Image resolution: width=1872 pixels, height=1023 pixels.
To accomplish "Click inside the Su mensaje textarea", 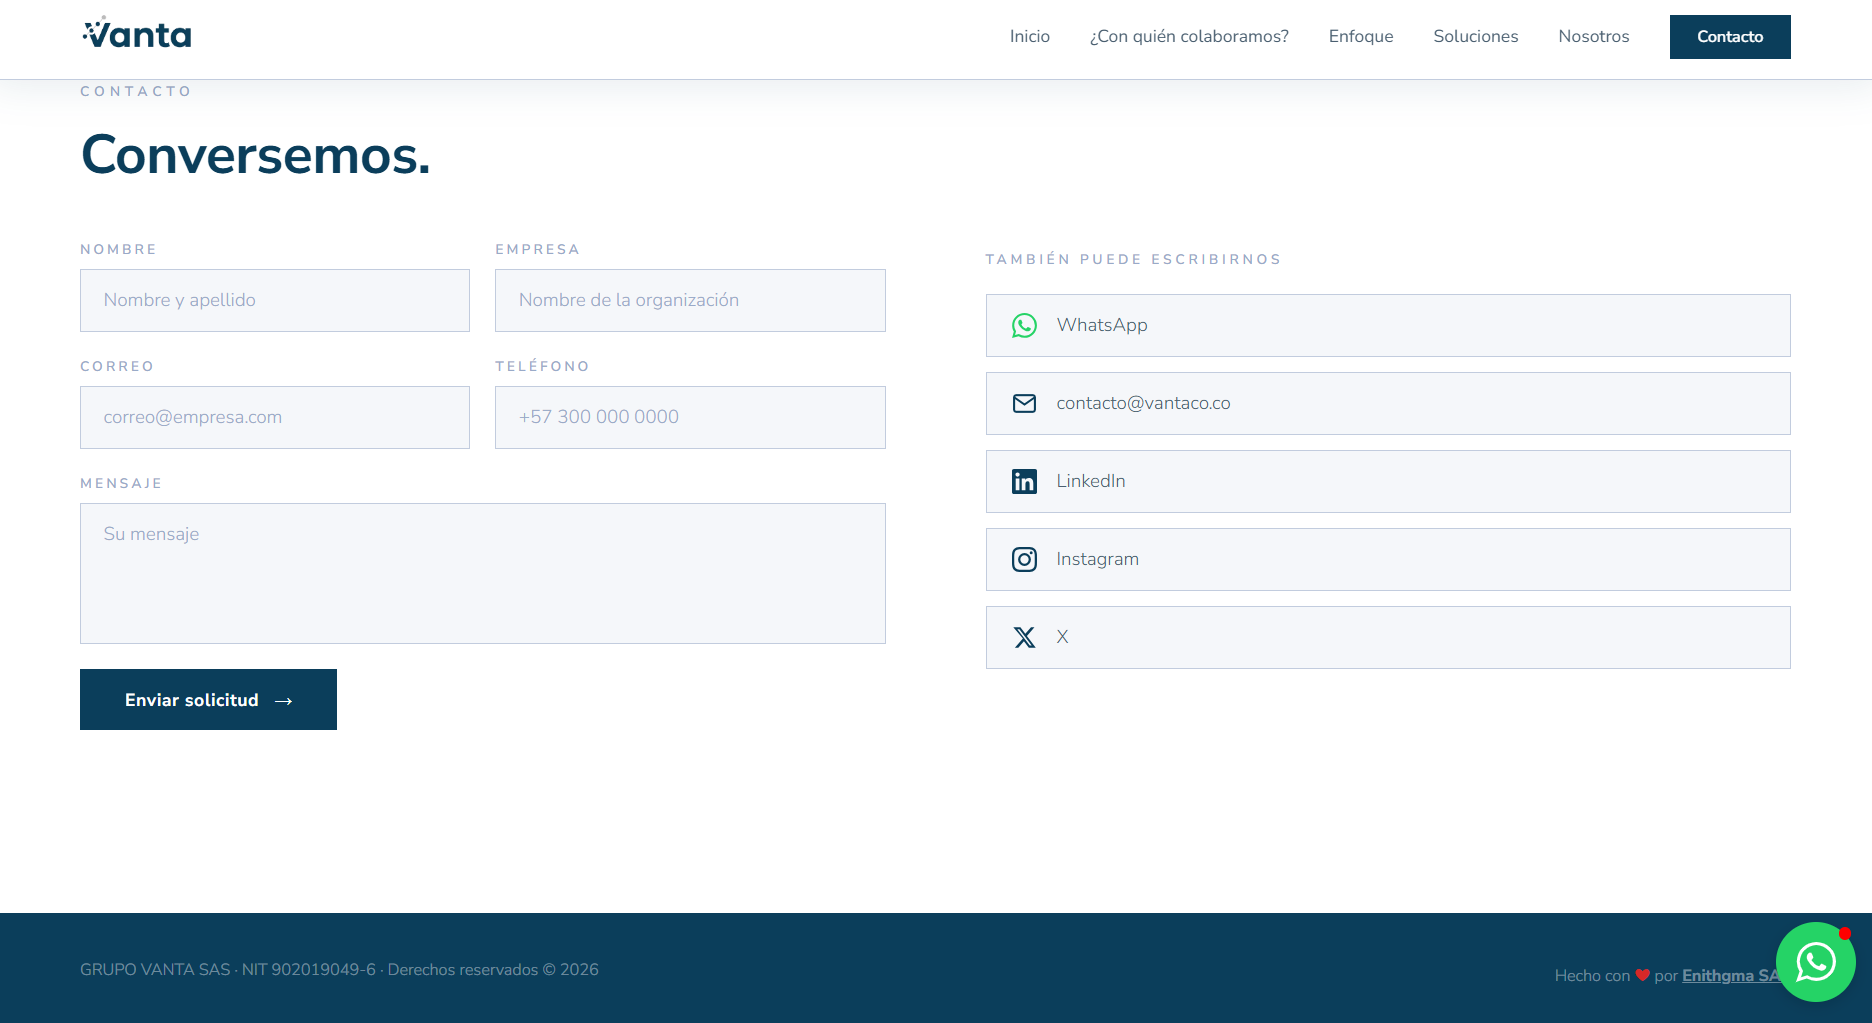I will pyautogui.click(x=482, y=574).
